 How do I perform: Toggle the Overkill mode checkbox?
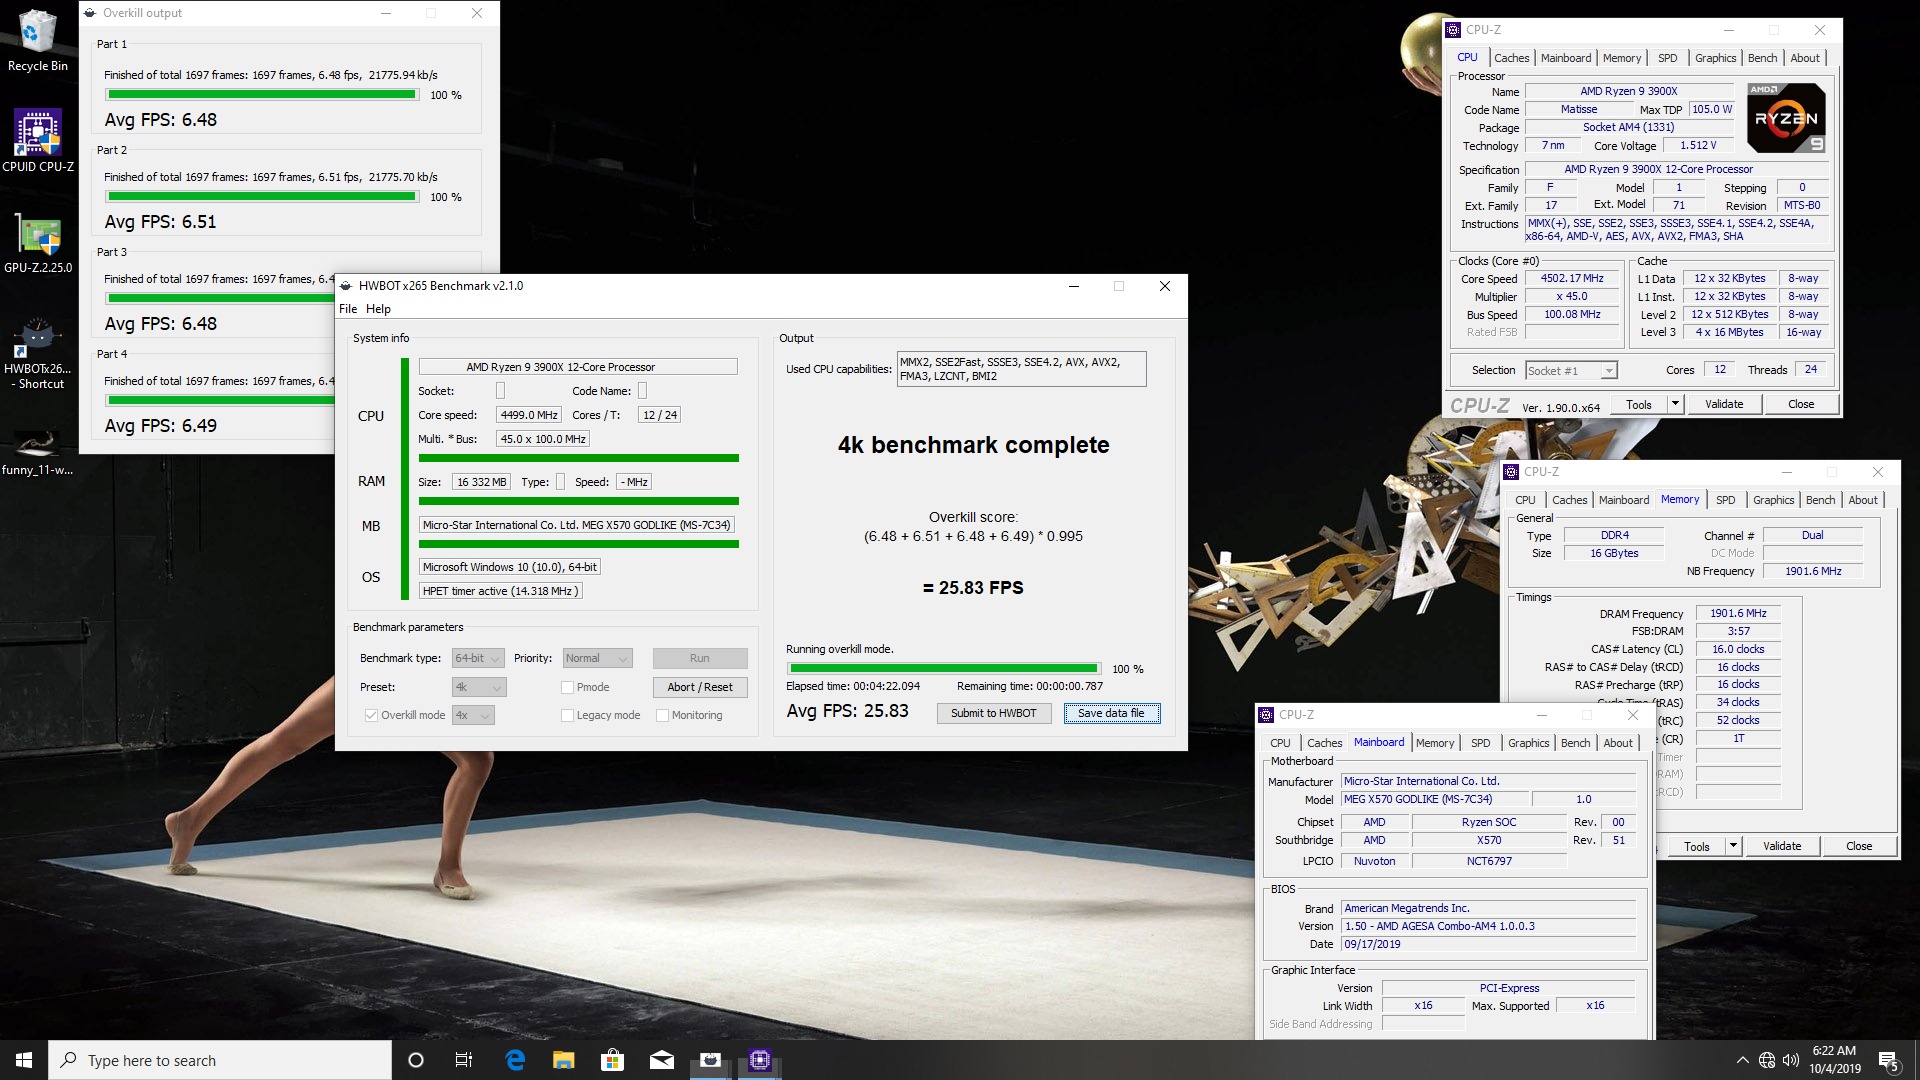pos(371,715)
